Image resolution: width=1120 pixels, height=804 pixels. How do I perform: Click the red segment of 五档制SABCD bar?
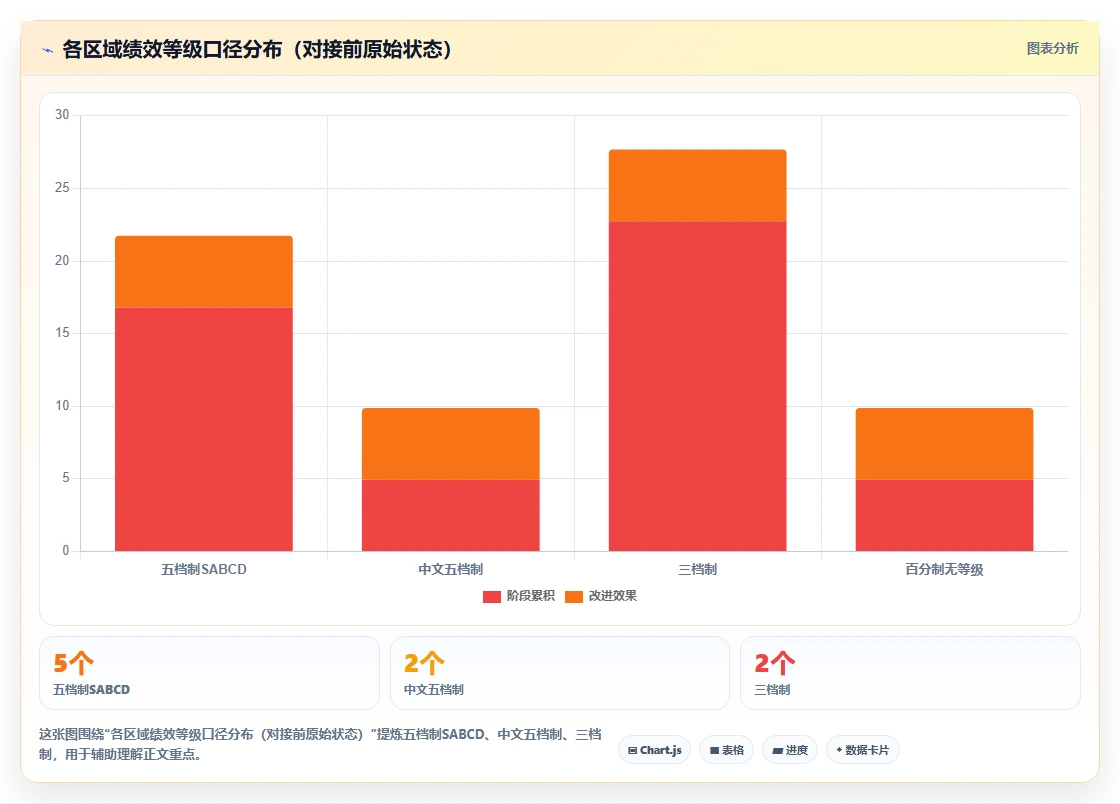204,429
